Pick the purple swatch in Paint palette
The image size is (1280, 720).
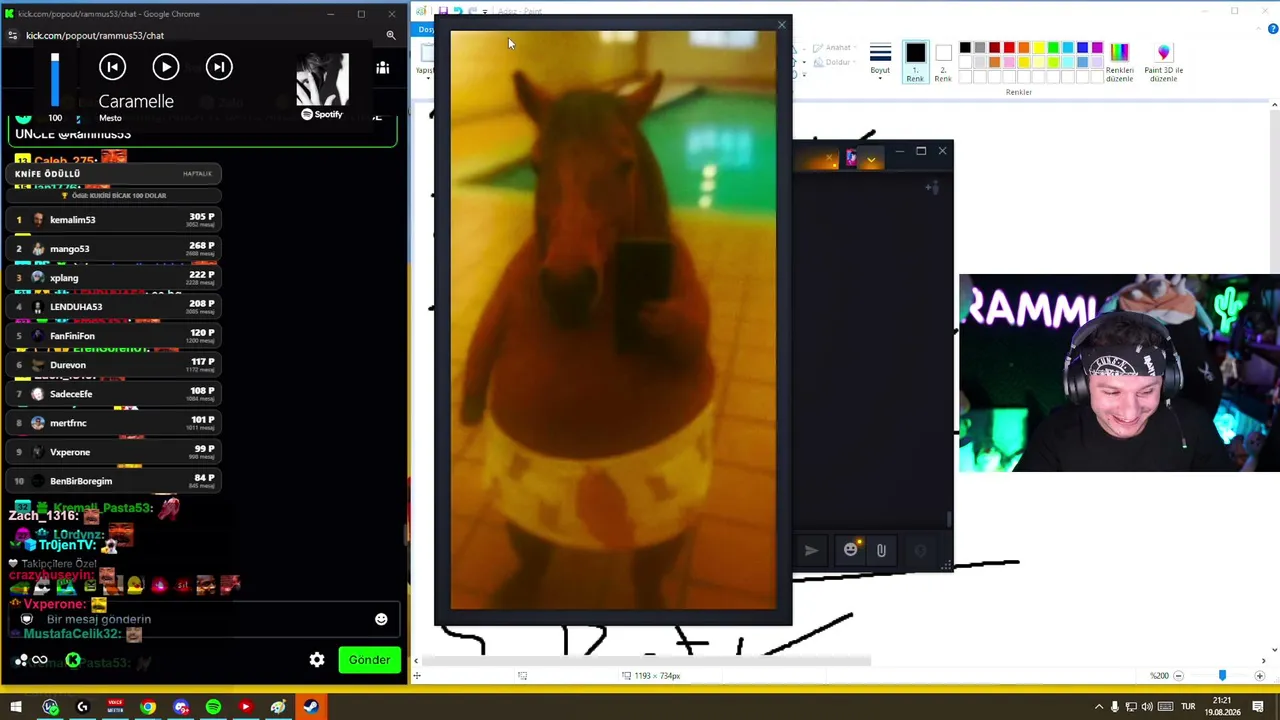pyautogui.click(x=1097, y=47)
